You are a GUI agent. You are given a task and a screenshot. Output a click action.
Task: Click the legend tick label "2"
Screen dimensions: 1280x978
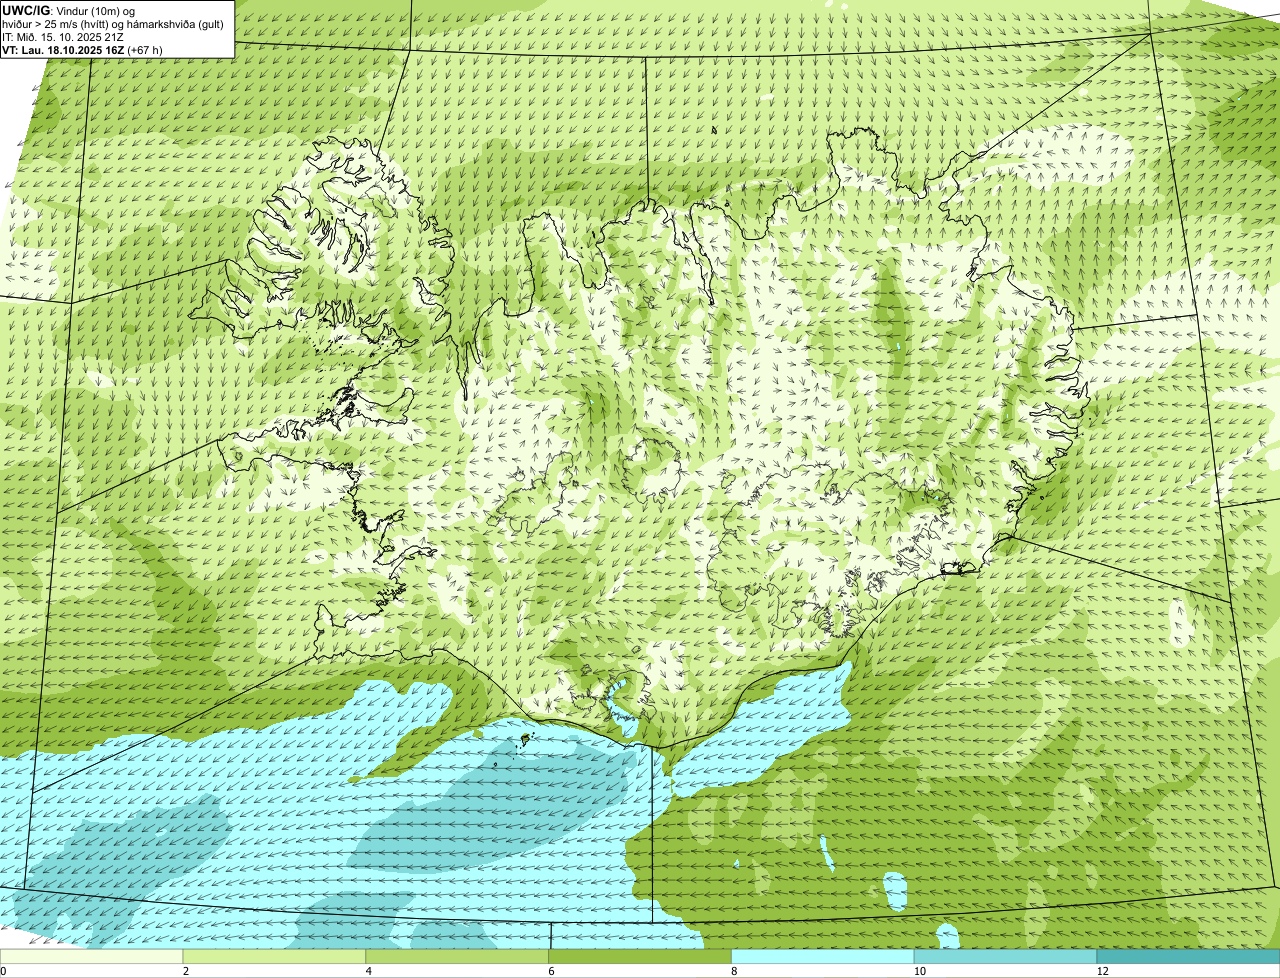tap(186, 971)
